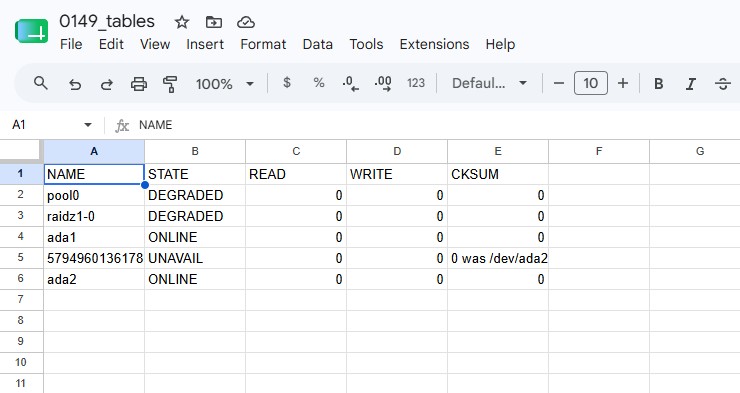740x393 pixels.
Task: Increase decimal places
Action: [x=383, y=84]
